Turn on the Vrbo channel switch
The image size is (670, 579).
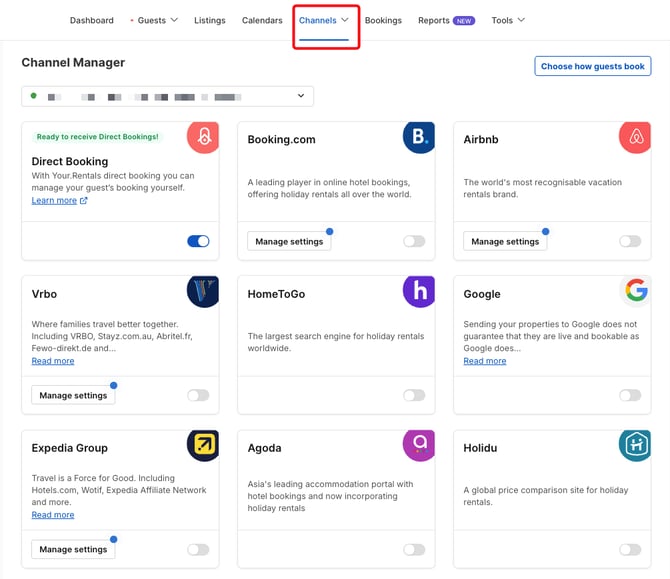click(x=198, y=395)
